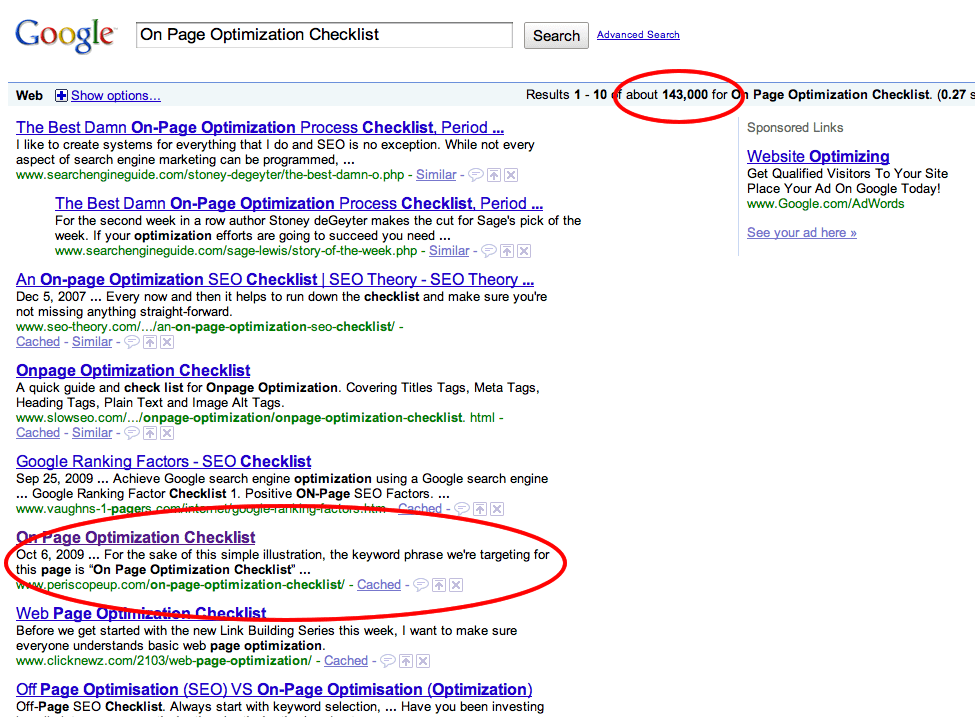This screenshot has width=975, height=717.
Task: Click comment bubble icon for slowseo.com result
Action: tap(132, 433)
